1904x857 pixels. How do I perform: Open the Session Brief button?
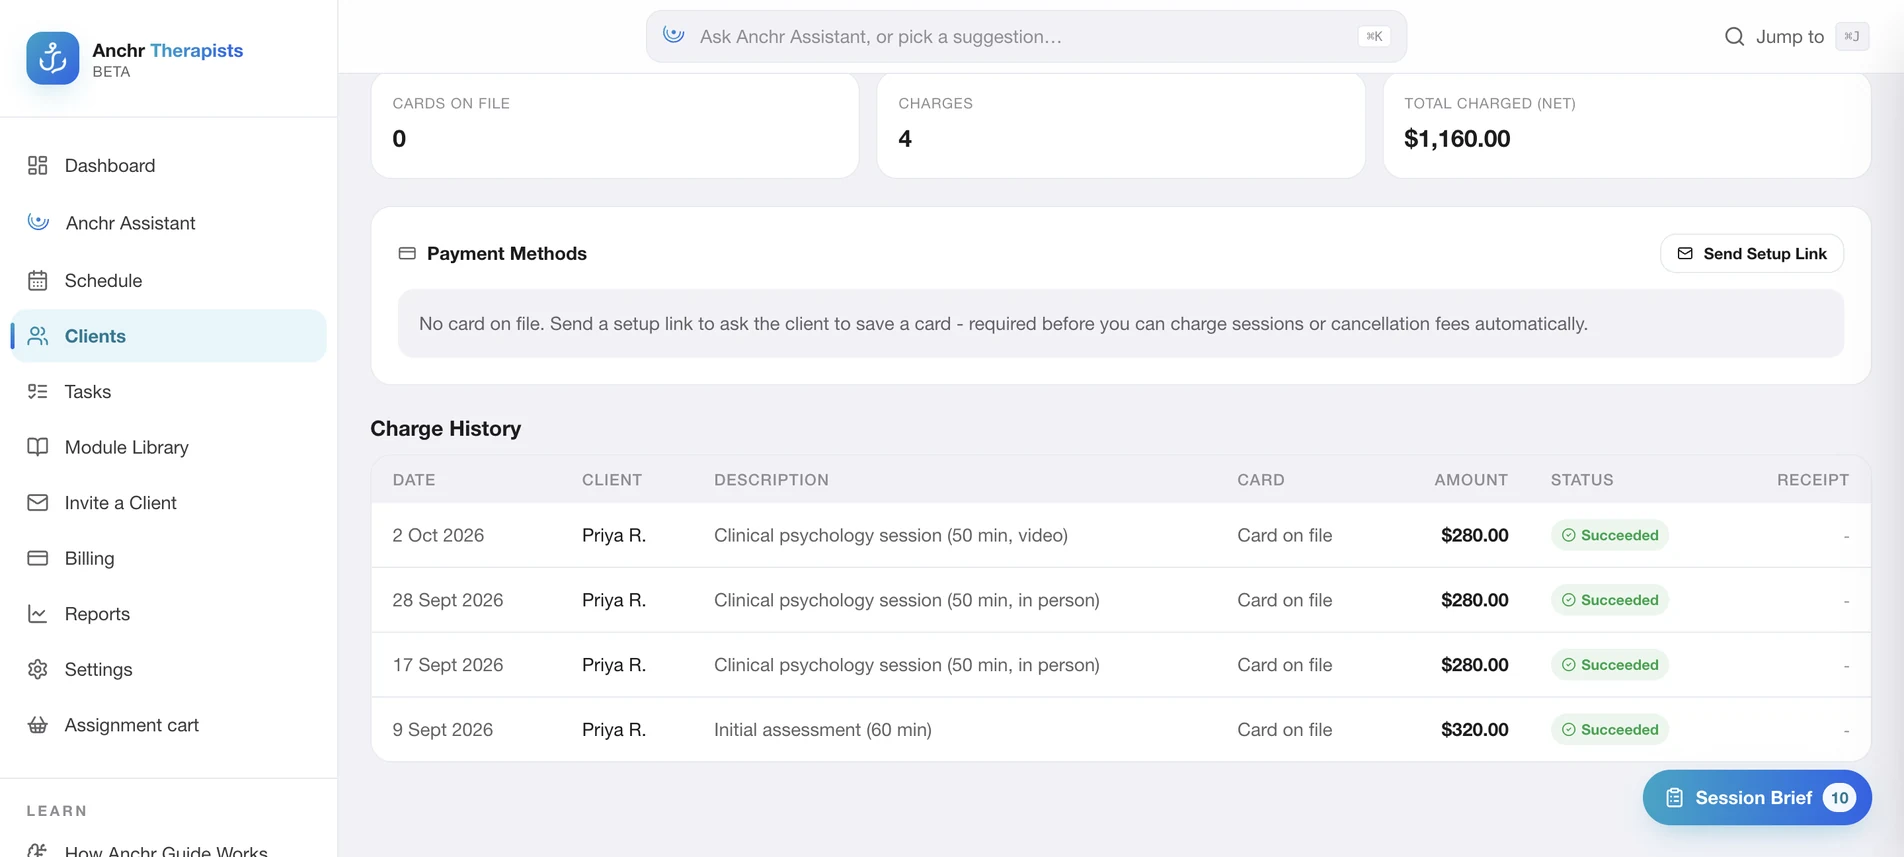tap(1757, 797)
